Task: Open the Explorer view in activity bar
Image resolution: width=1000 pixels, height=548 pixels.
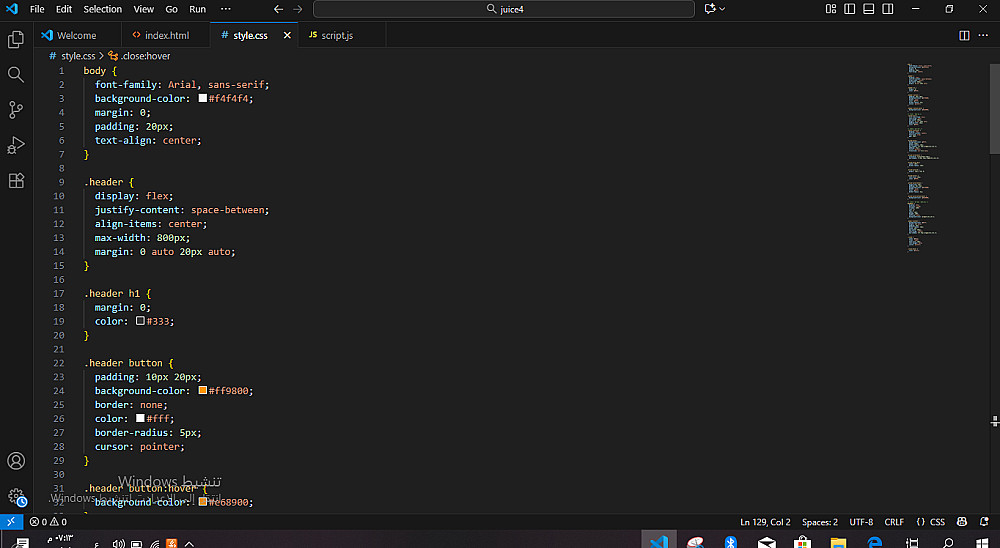Action: pyautogui.click(x=16, y=40)
